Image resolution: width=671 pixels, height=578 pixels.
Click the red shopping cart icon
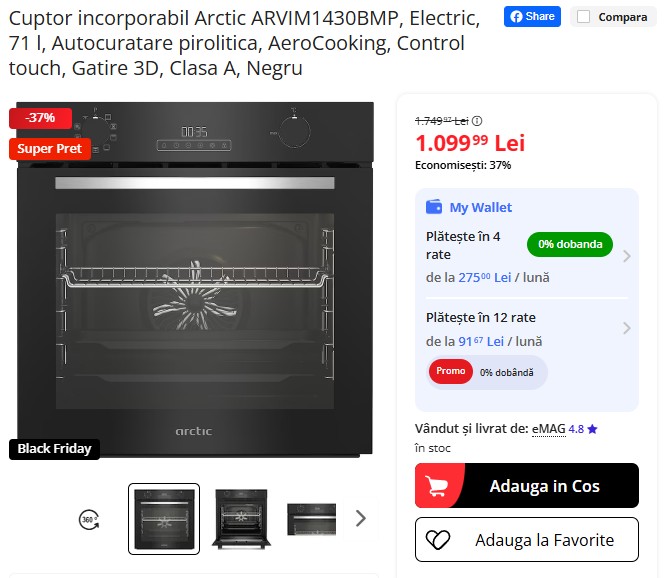(x=437, y=486)
